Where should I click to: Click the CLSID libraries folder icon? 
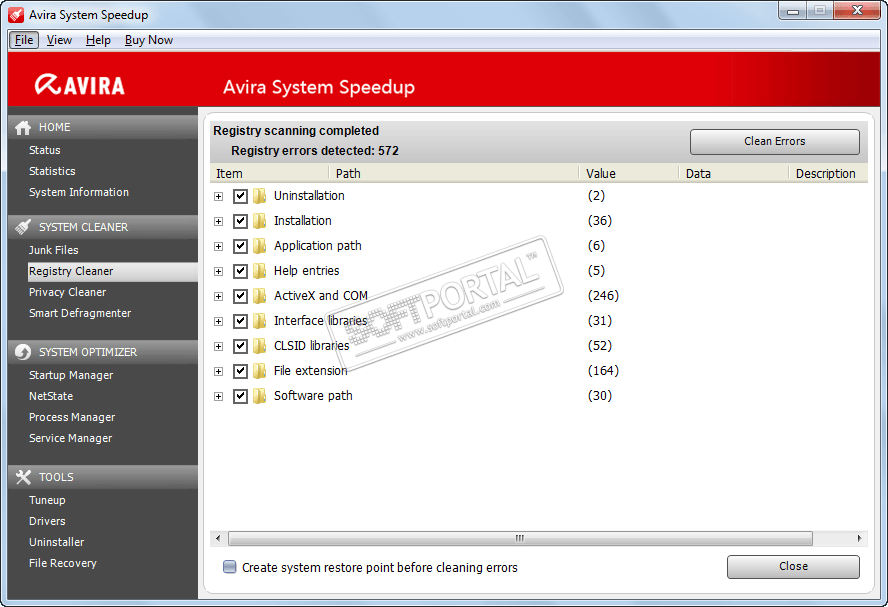[259, 346]
